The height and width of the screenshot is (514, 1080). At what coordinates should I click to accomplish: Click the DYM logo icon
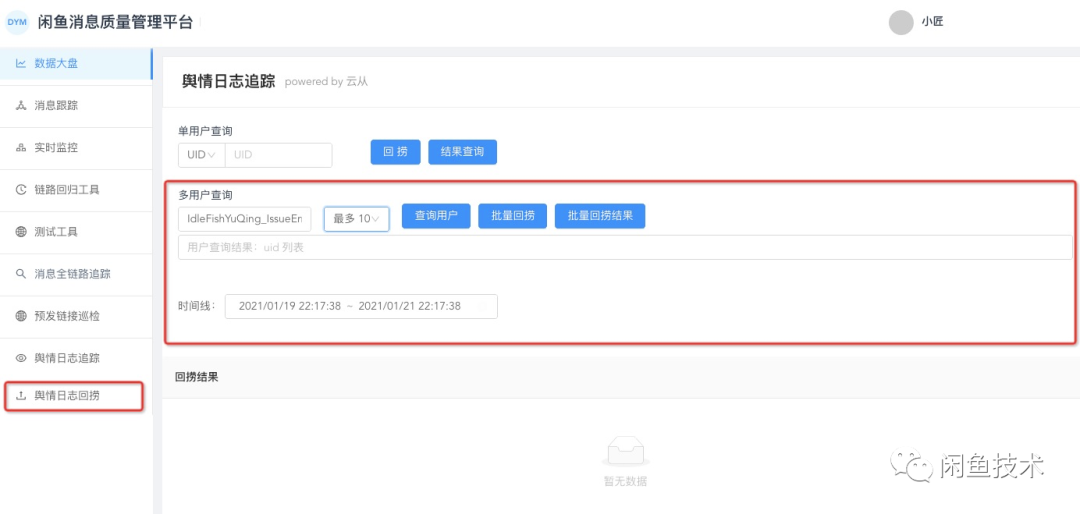tap(17, 22)
